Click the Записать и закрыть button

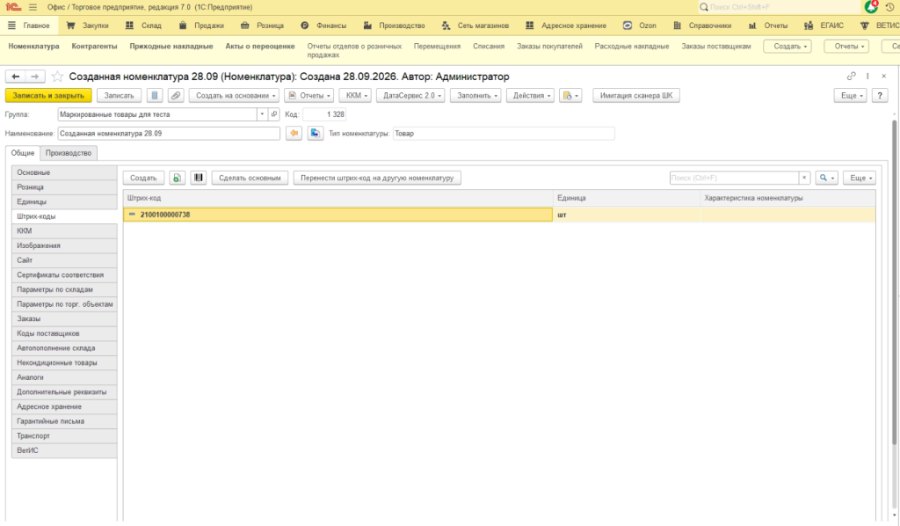[x=48, y=95]
